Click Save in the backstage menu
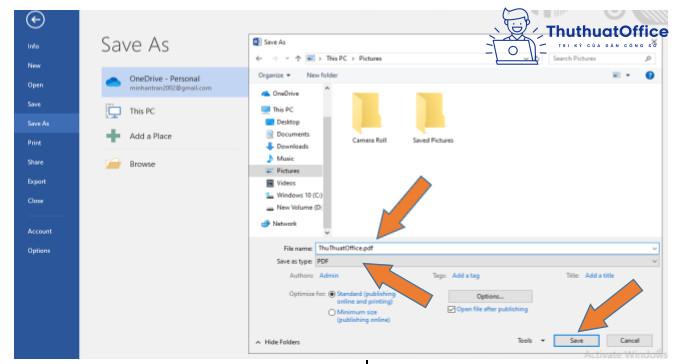Image resolution: width=677 pixels, height=364 pixels. (x=34, y=104)
